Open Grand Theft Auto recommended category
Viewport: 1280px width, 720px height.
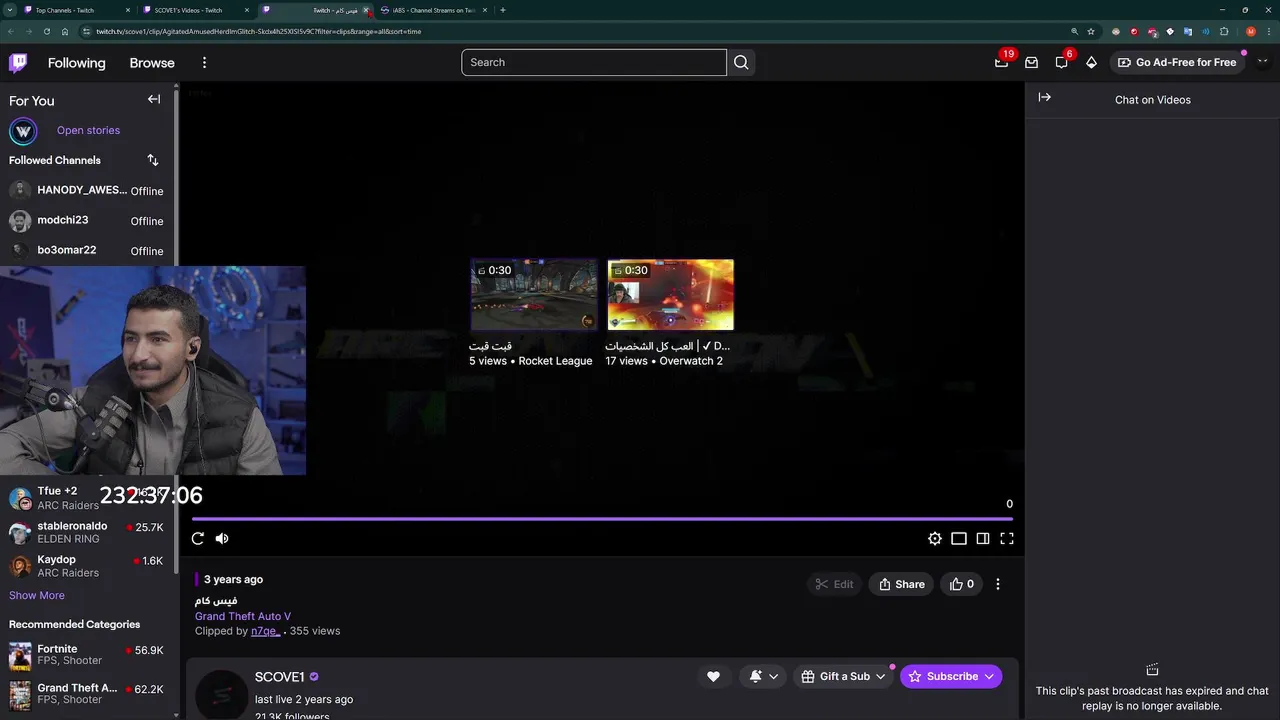(x=88, y=694)
